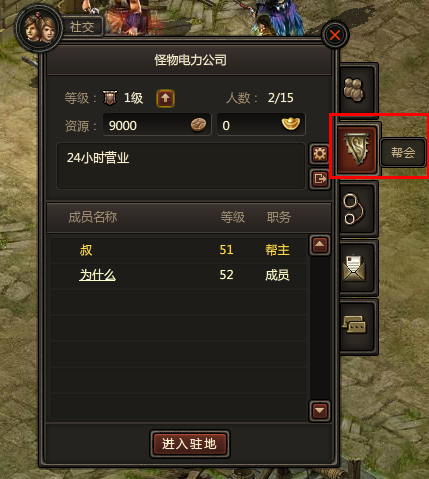The width and height of the screenshot is (429, 479).
Task: Select the guild 帮会 banner tab
Action: [x=357, y=149]
